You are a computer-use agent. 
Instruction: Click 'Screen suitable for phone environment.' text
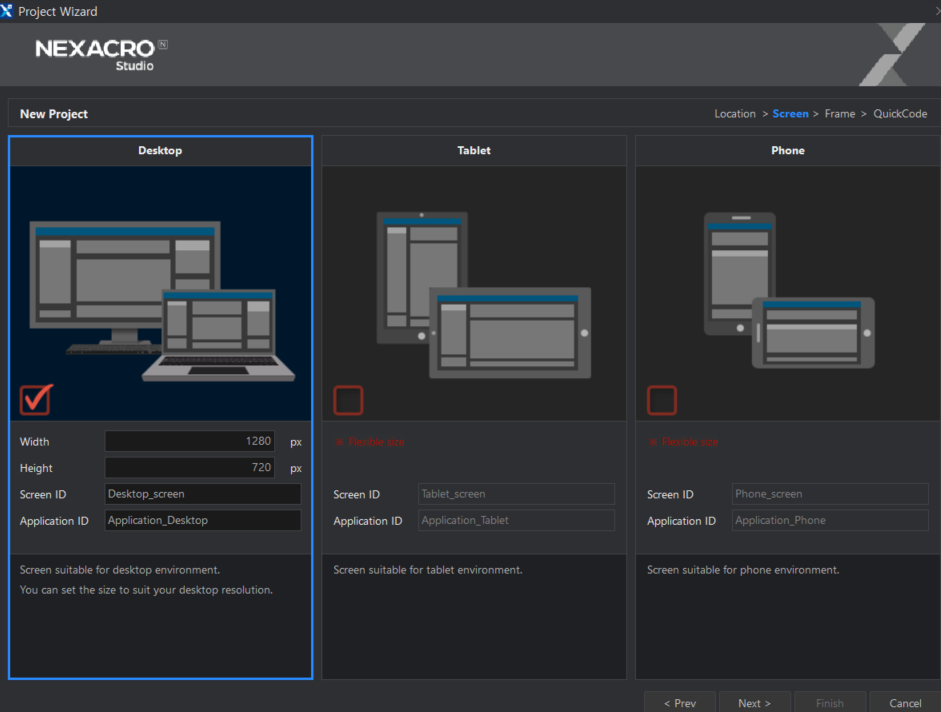(743, 570)
